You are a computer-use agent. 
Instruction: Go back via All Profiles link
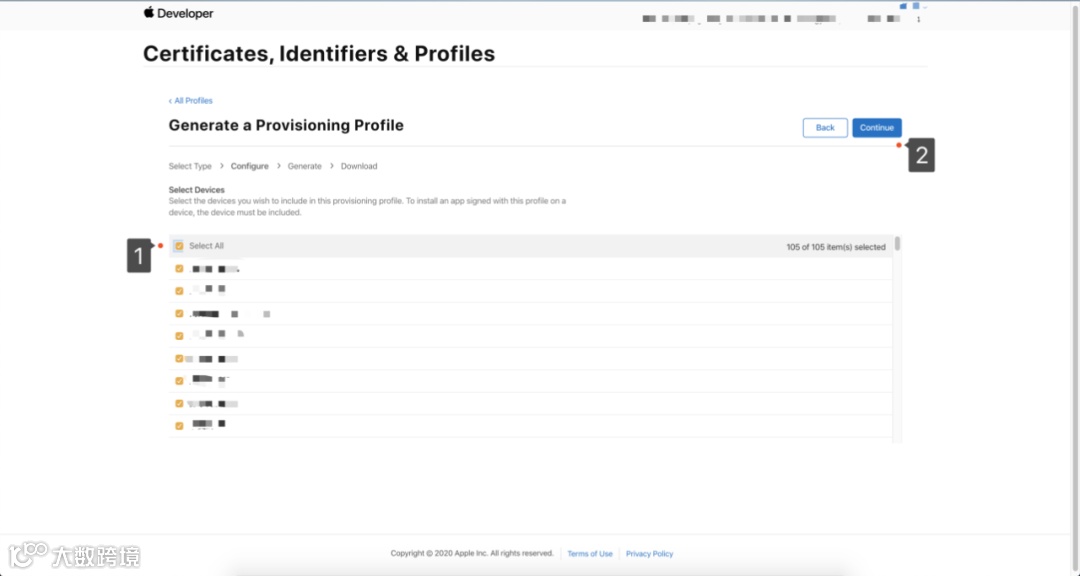point(191,101)
